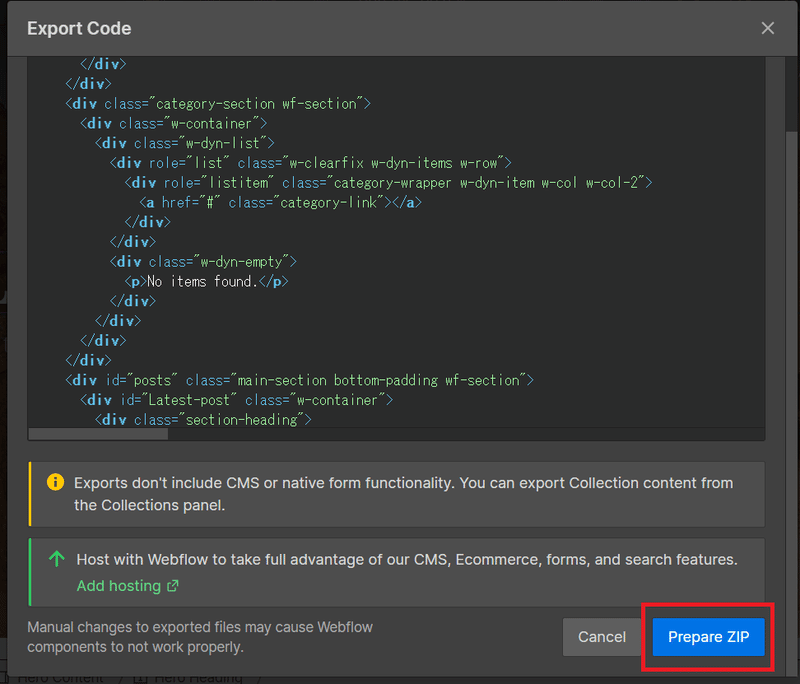Click the green upward arrow icon
800x684 pixels.
(57, 559)
